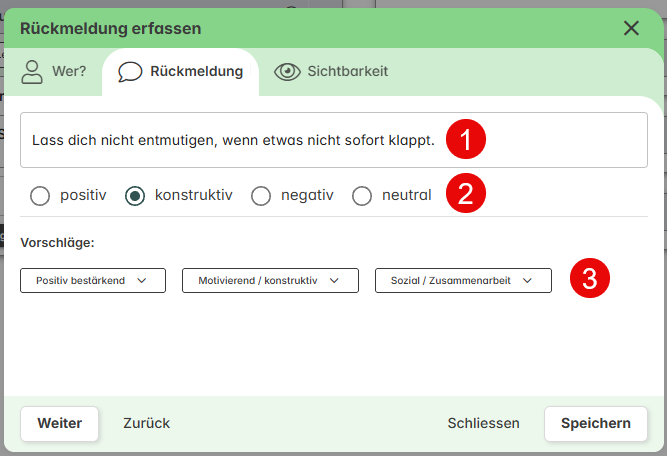Go back with the Zurück link
This screenshot has width=667, height=456.
tap(147, 423)
